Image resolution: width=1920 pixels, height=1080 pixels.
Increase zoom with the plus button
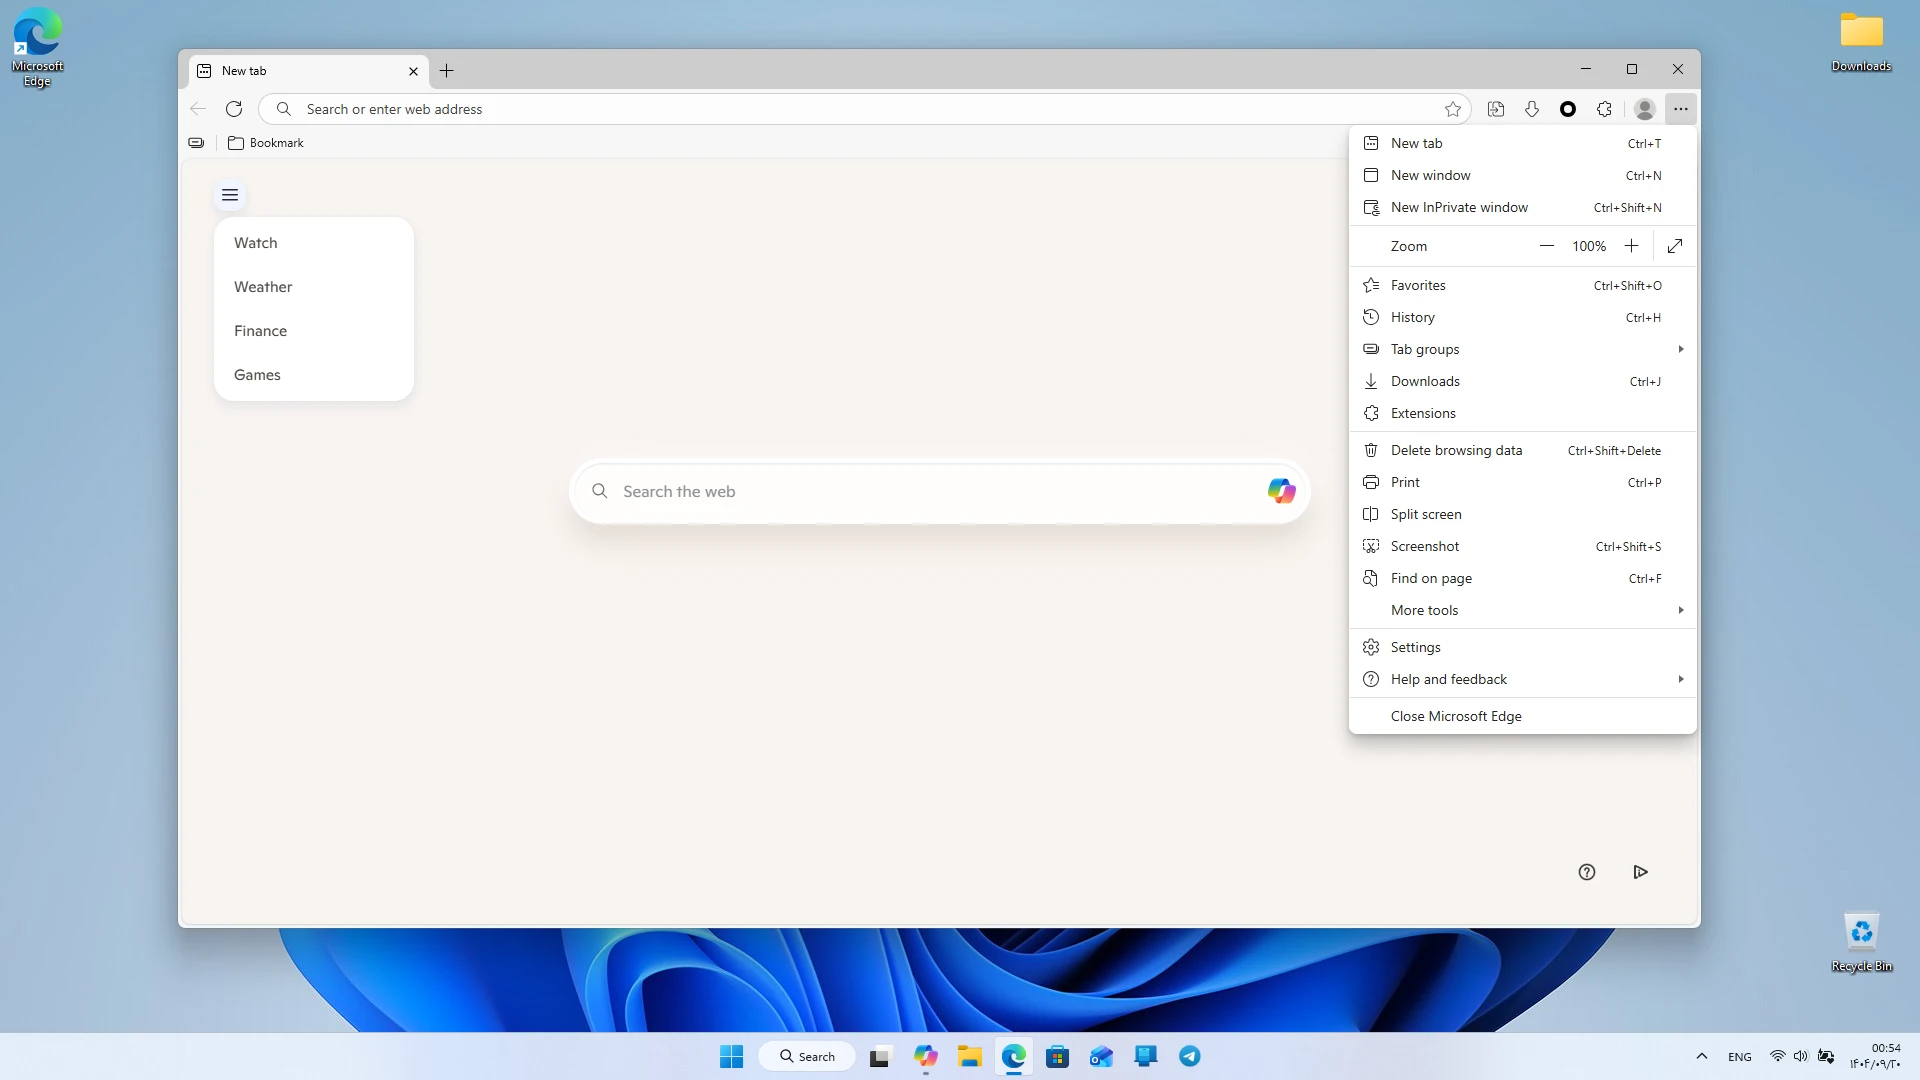1631,246
